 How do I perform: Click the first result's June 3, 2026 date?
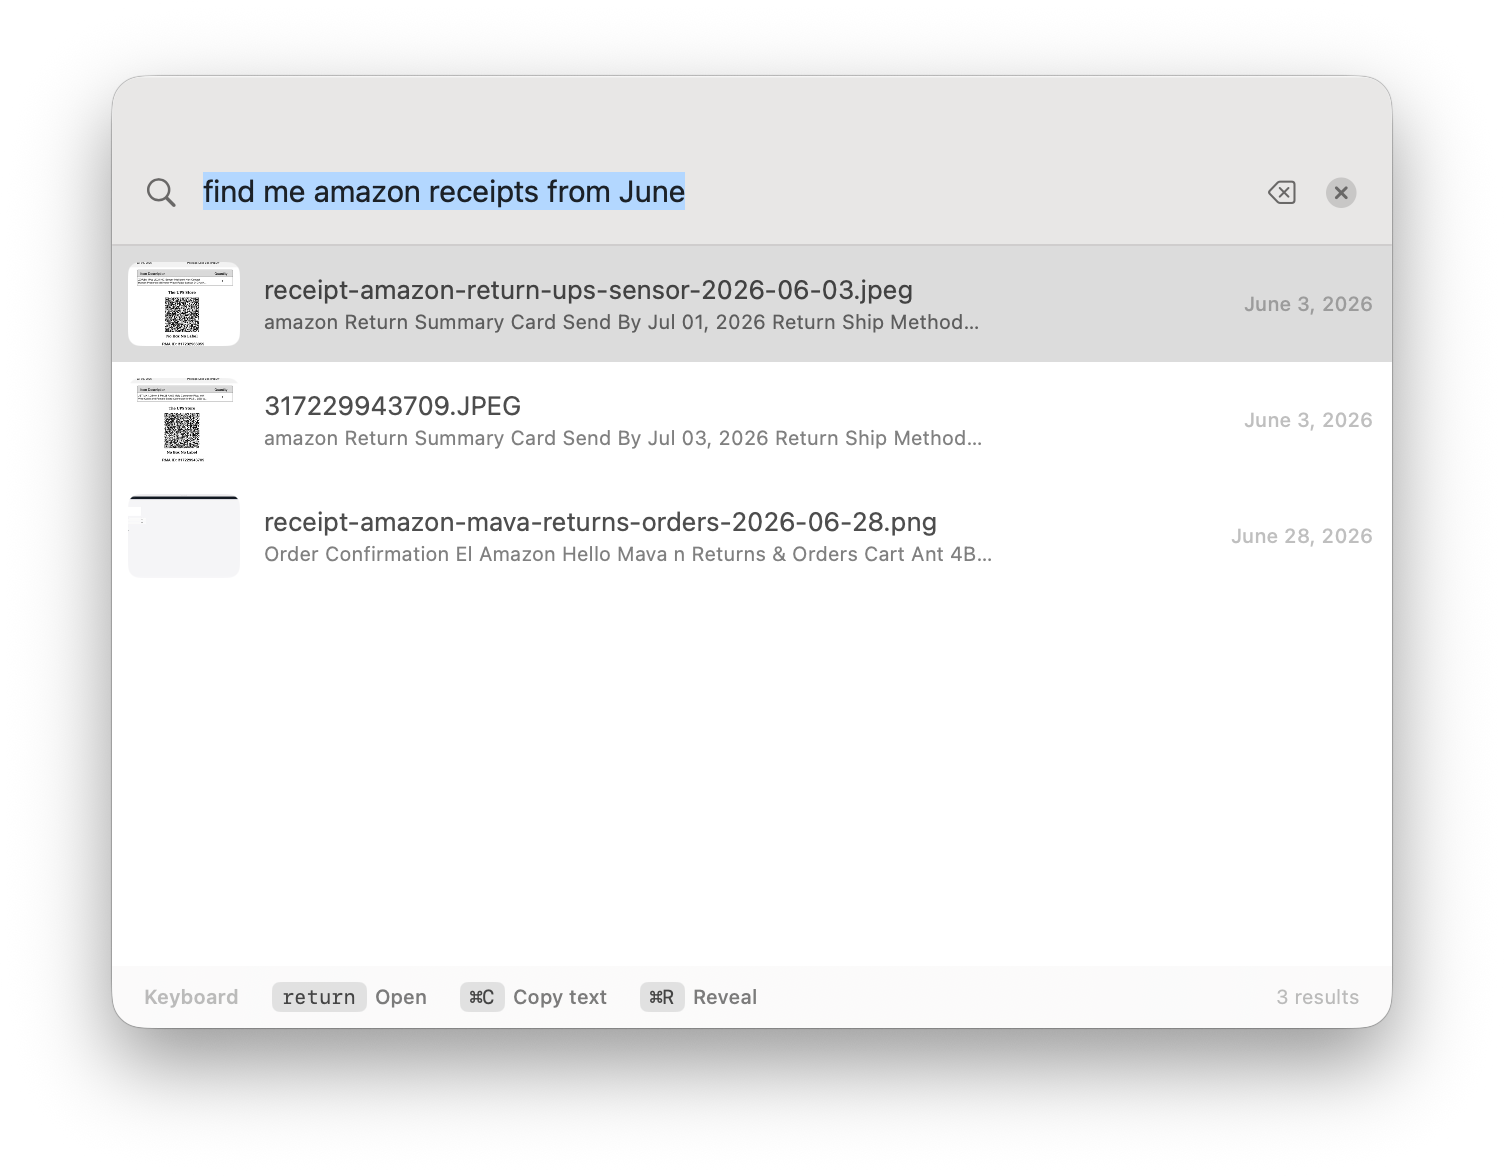tap(1308, 304)
